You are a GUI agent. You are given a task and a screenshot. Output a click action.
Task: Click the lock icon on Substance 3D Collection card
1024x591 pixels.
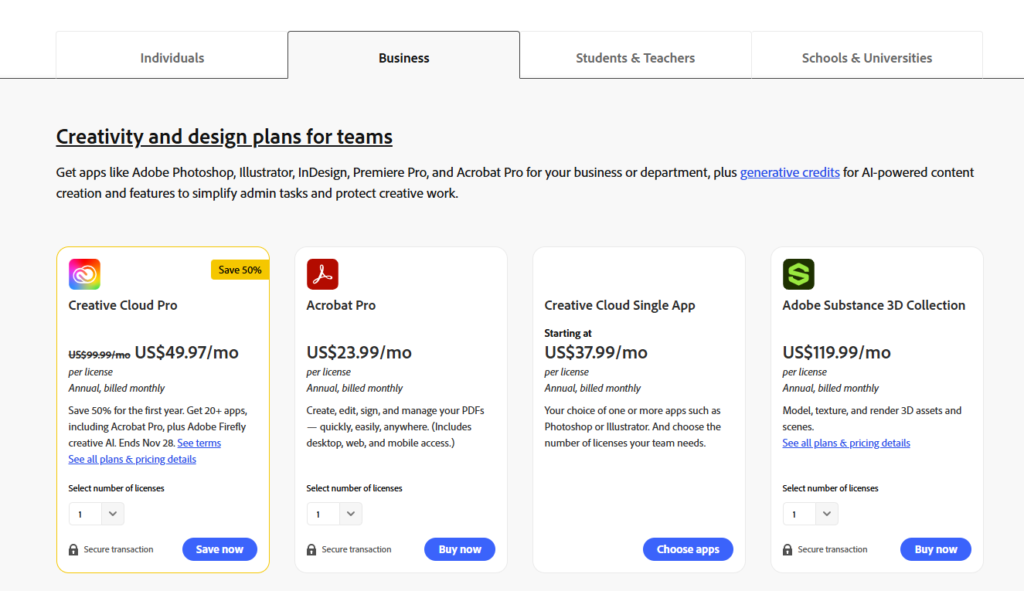[789, 549]
